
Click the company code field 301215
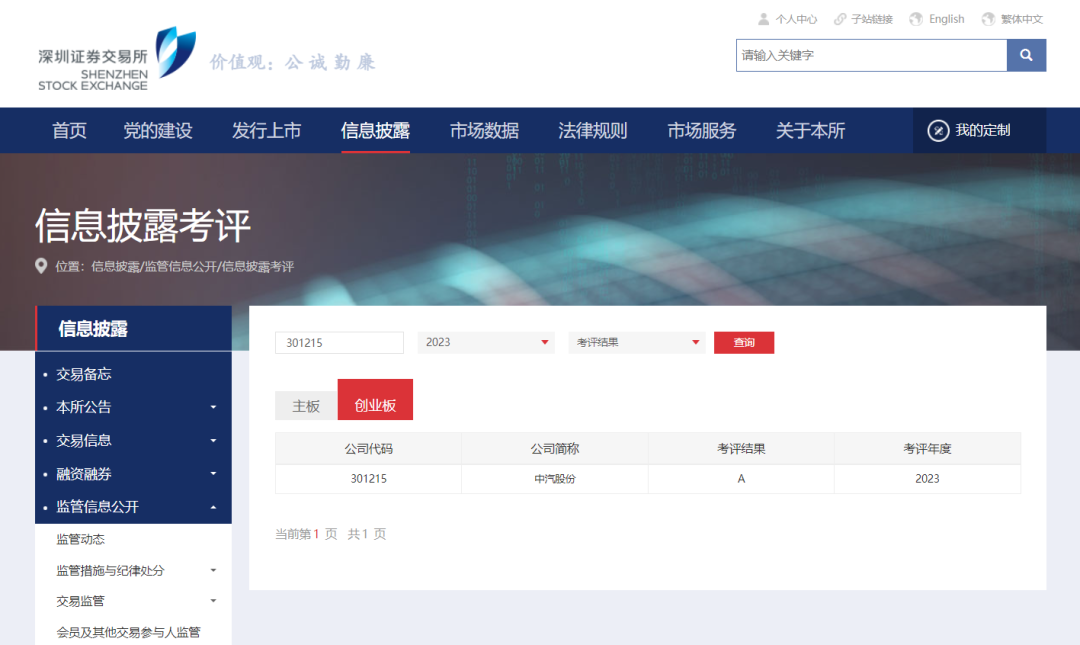point(340,342)
